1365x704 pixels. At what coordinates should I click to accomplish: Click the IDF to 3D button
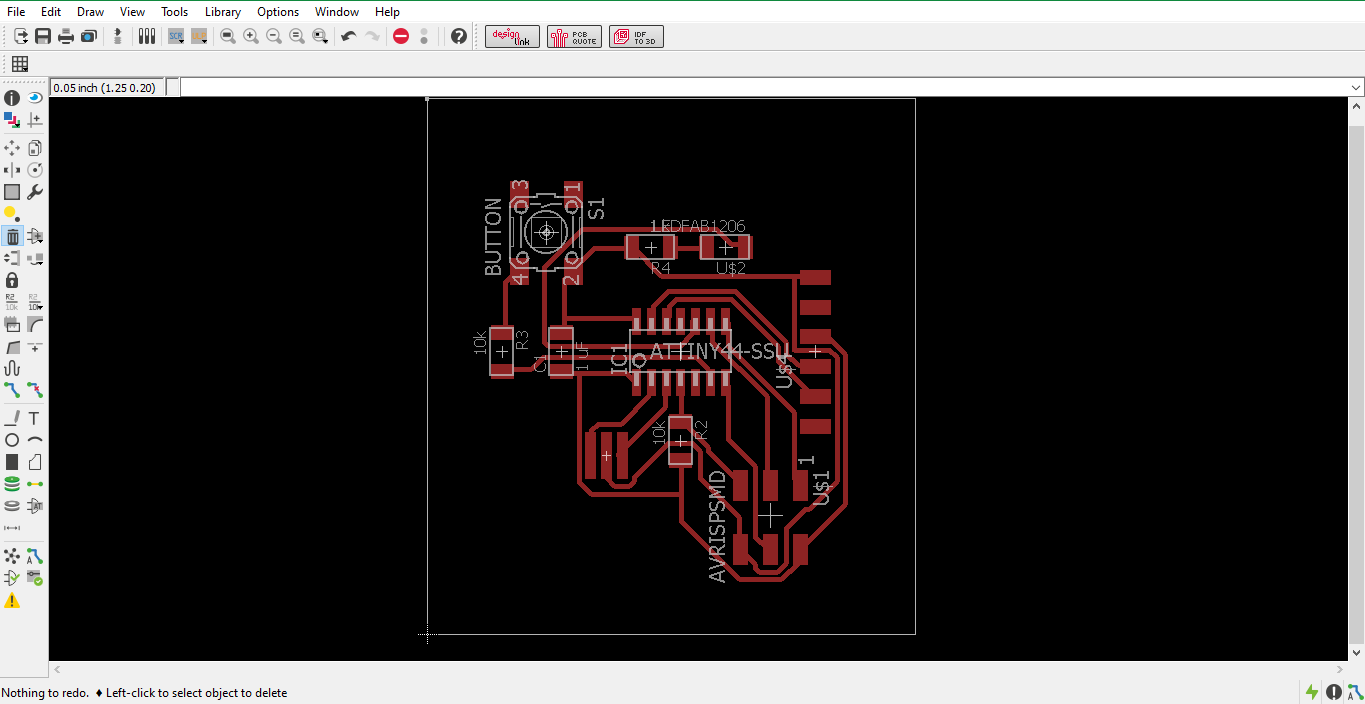636,36
